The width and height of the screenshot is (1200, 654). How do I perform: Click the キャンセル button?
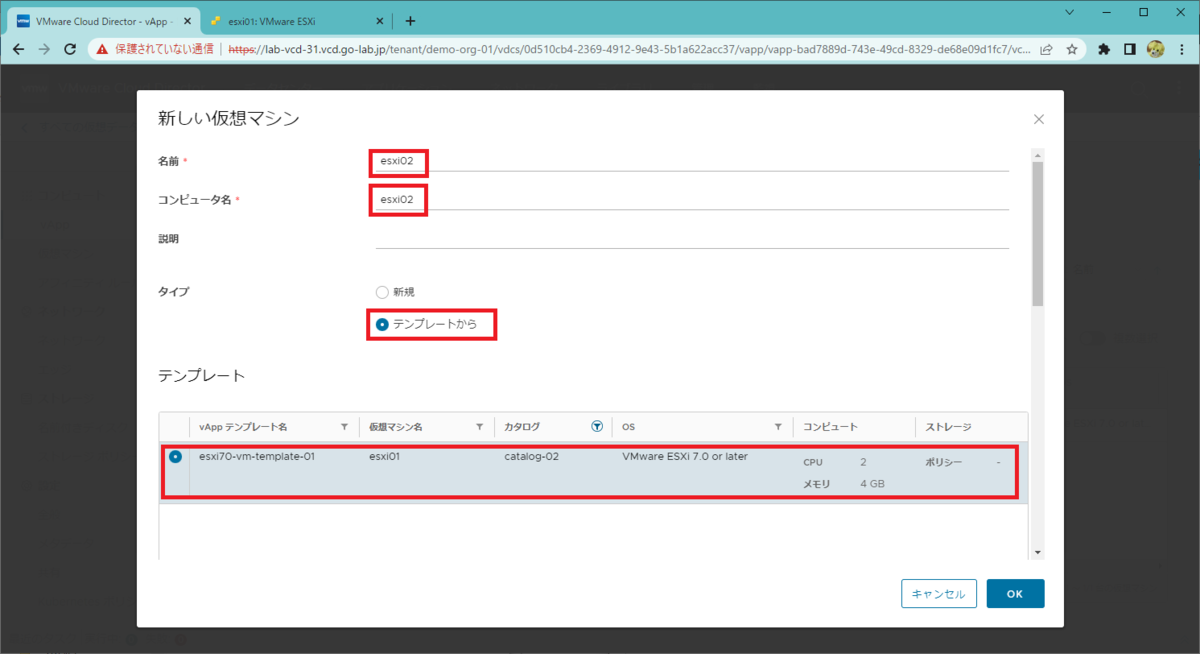(938, 594)
